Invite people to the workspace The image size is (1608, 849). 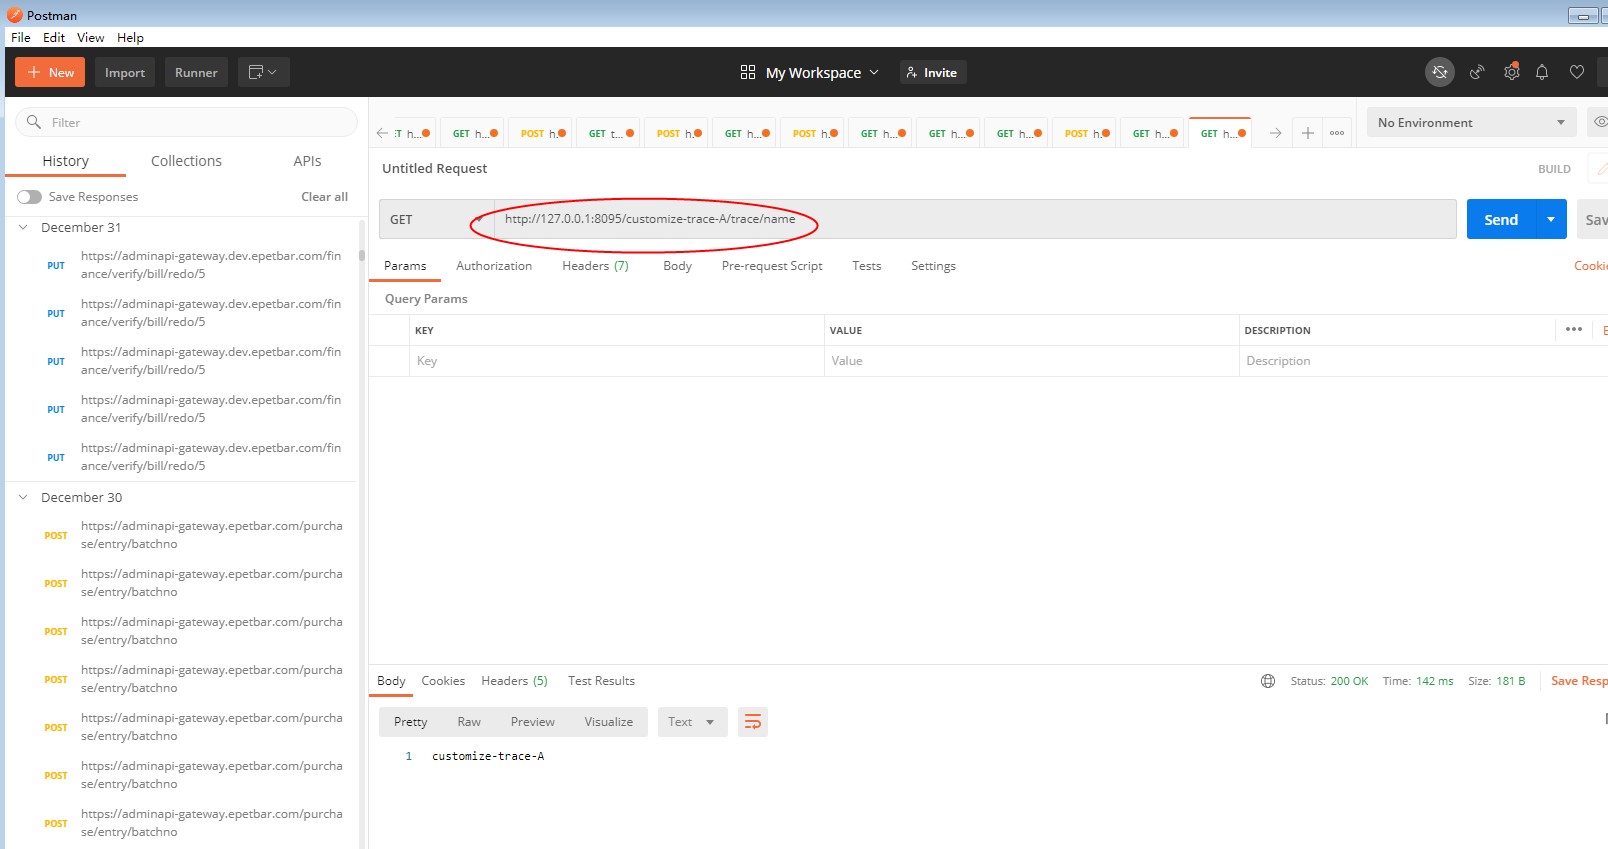(x=932, y=72)
